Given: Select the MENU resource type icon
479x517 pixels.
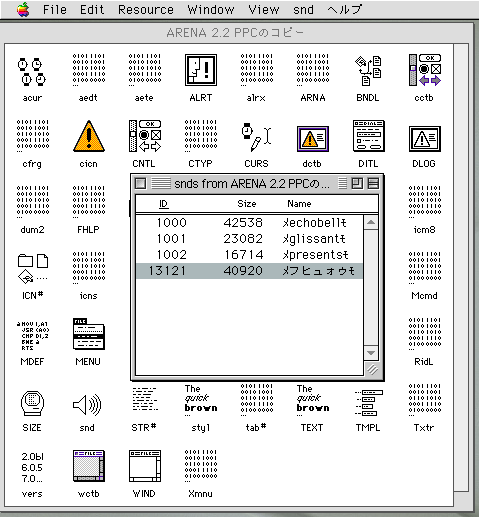Looking at the screenshot, I should click(89, 334).
